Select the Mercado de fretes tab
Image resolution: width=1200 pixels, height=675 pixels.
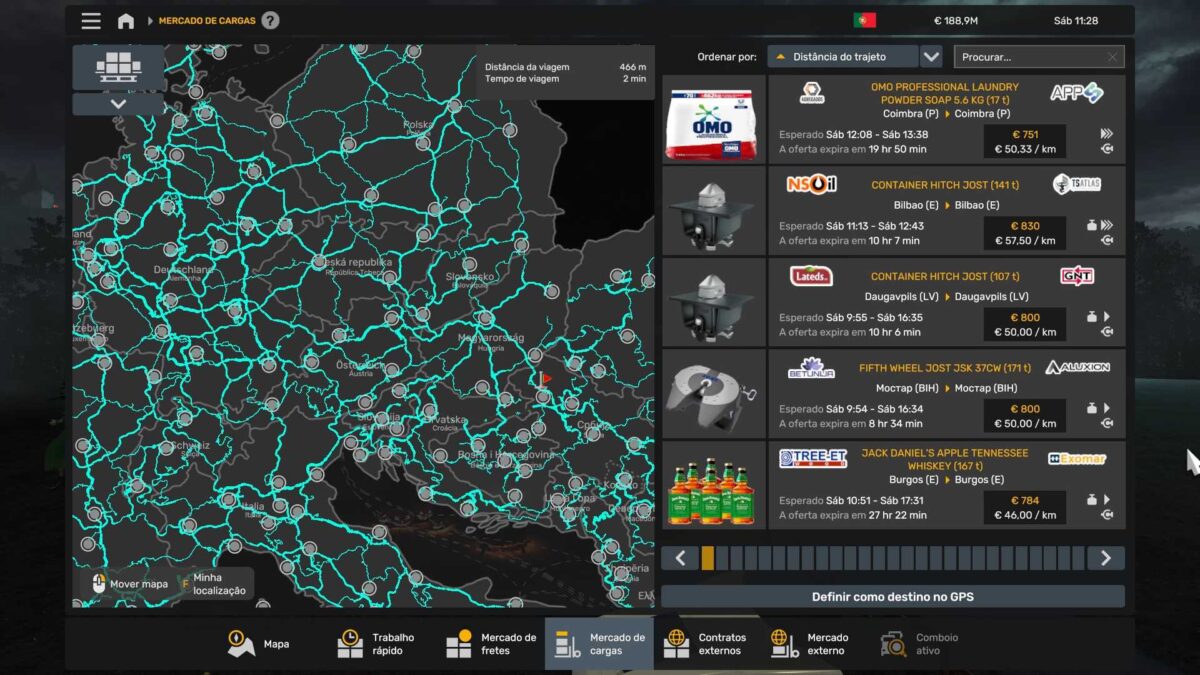click(491, 644)
